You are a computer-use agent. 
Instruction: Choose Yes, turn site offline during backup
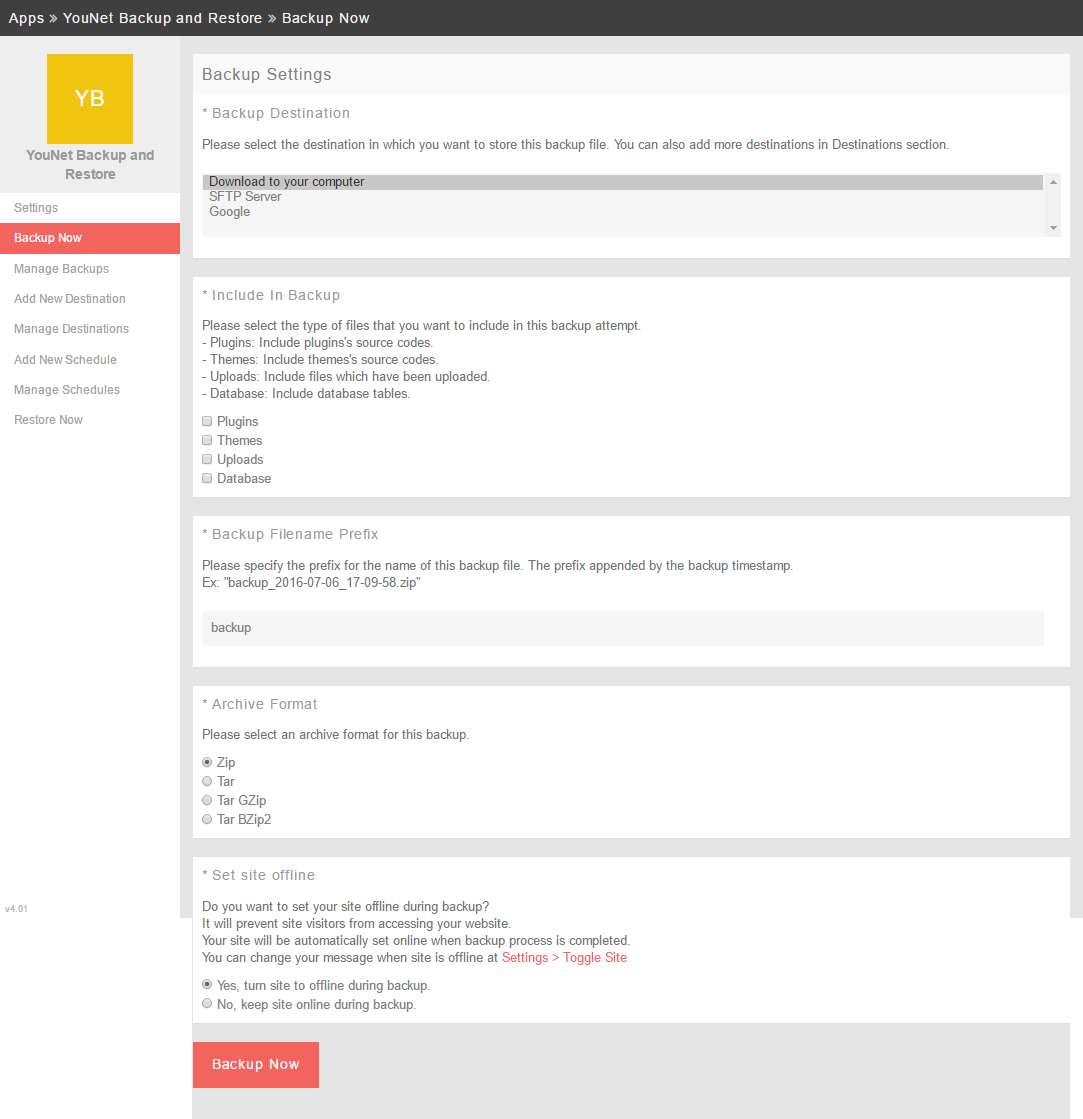click(207, 984)
